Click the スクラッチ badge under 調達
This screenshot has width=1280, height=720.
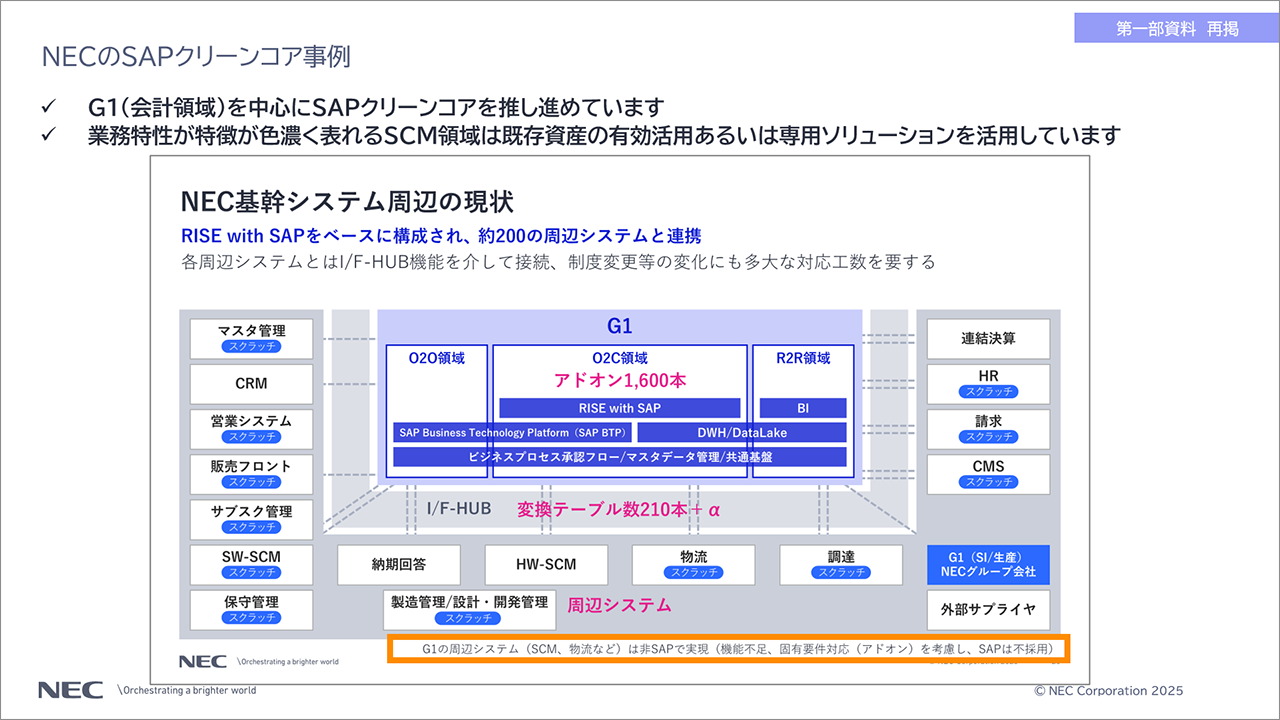tap(840, 573)
